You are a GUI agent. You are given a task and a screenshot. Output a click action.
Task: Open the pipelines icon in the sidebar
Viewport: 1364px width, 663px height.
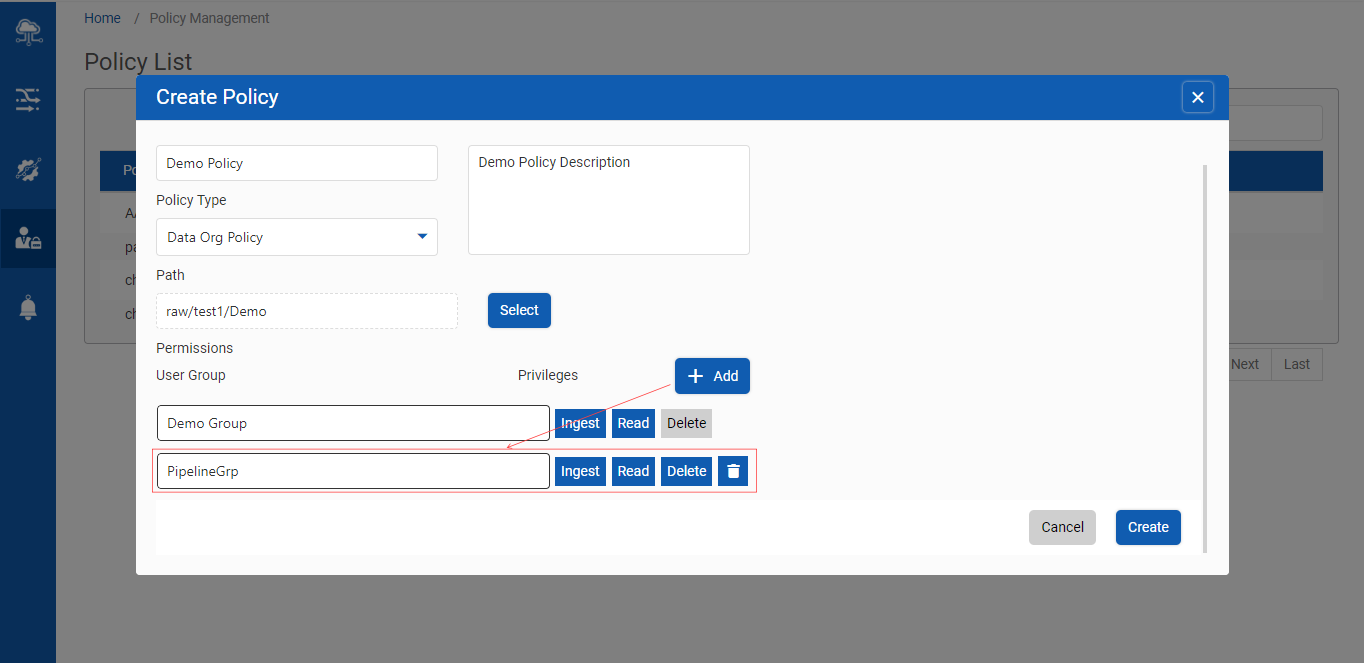[28, 99]
